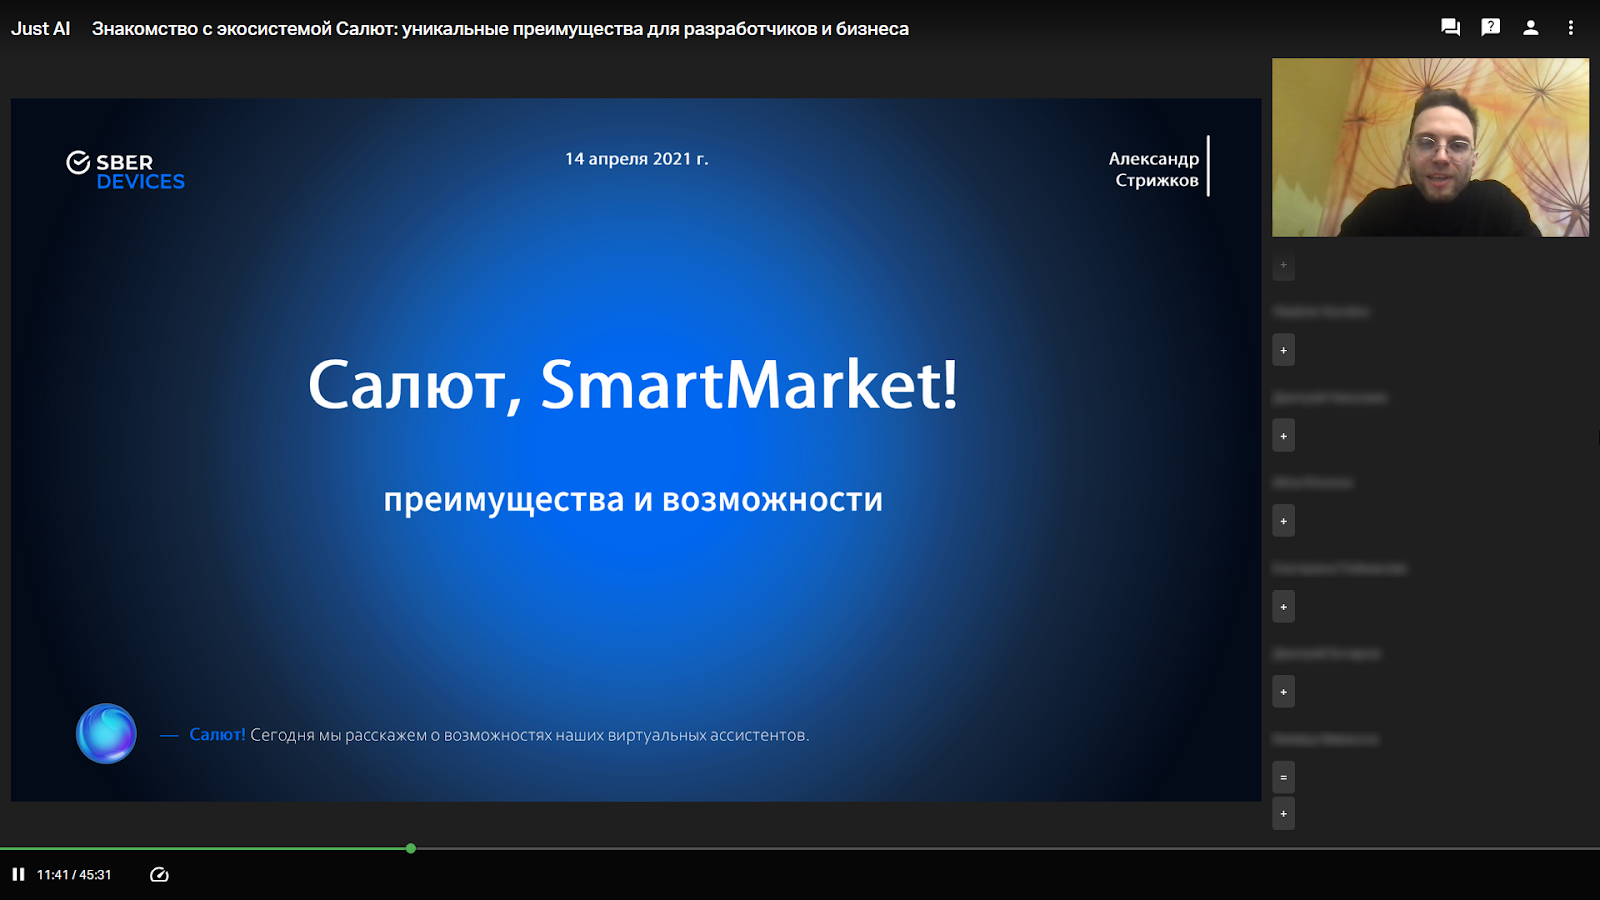
Task: Open the chat messages icon
Action: pyautogui.click(x=1450, y=28)
